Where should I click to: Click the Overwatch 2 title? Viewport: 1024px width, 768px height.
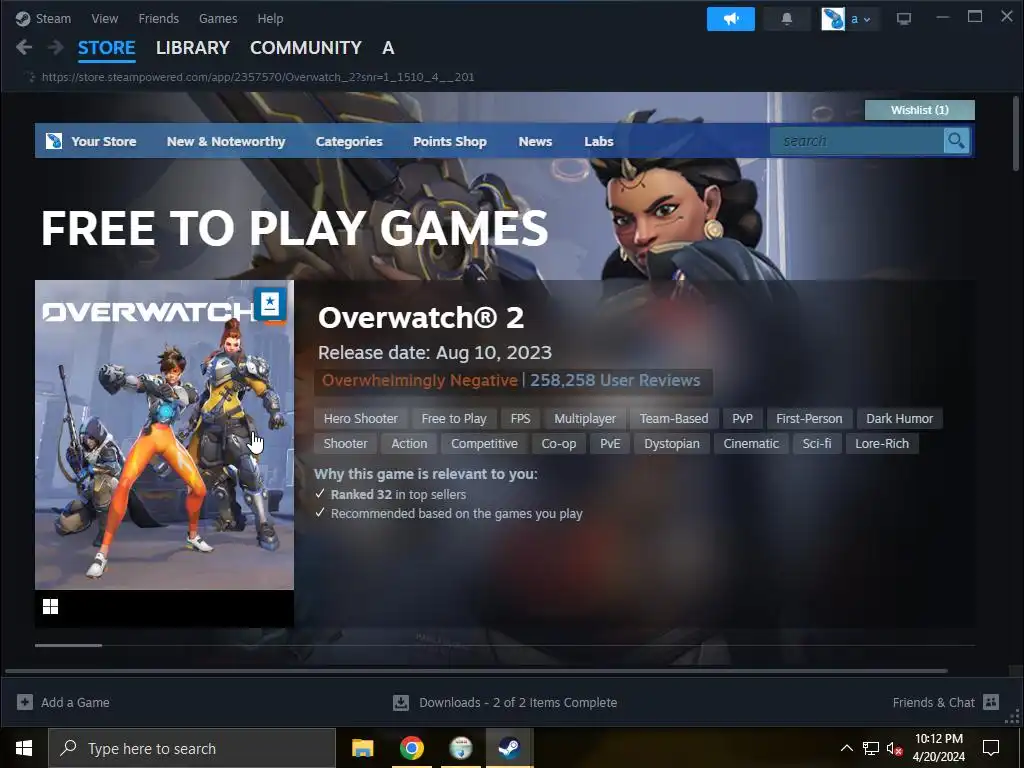click(421, 317)
